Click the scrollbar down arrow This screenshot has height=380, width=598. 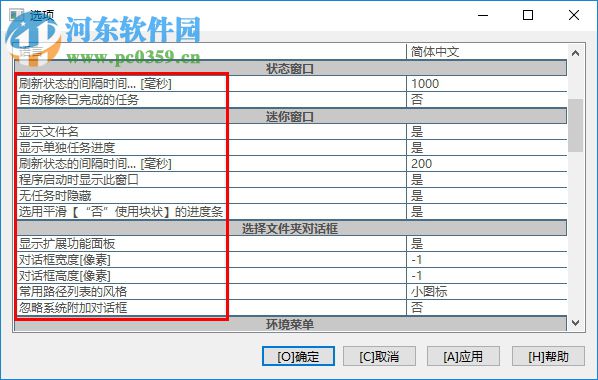coord(575,323)
